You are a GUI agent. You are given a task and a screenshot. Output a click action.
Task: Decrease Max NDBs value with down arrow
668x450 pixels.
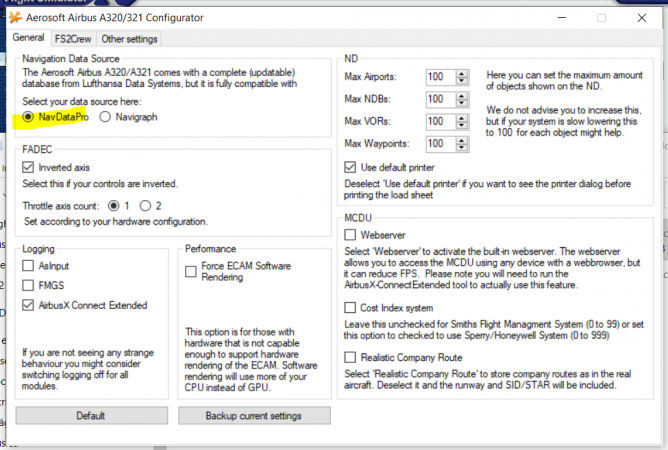pos(462,103)
